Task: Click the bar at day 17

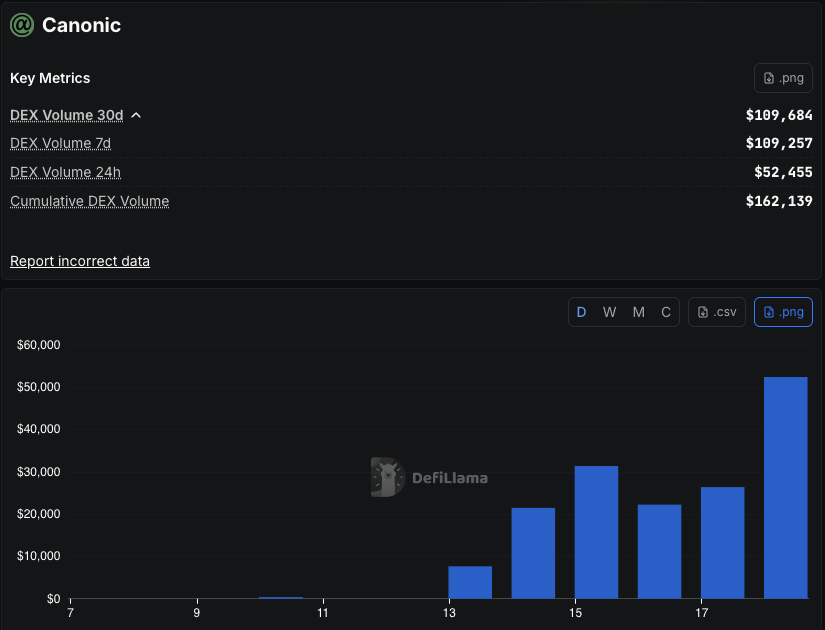Action: (722, 543)
